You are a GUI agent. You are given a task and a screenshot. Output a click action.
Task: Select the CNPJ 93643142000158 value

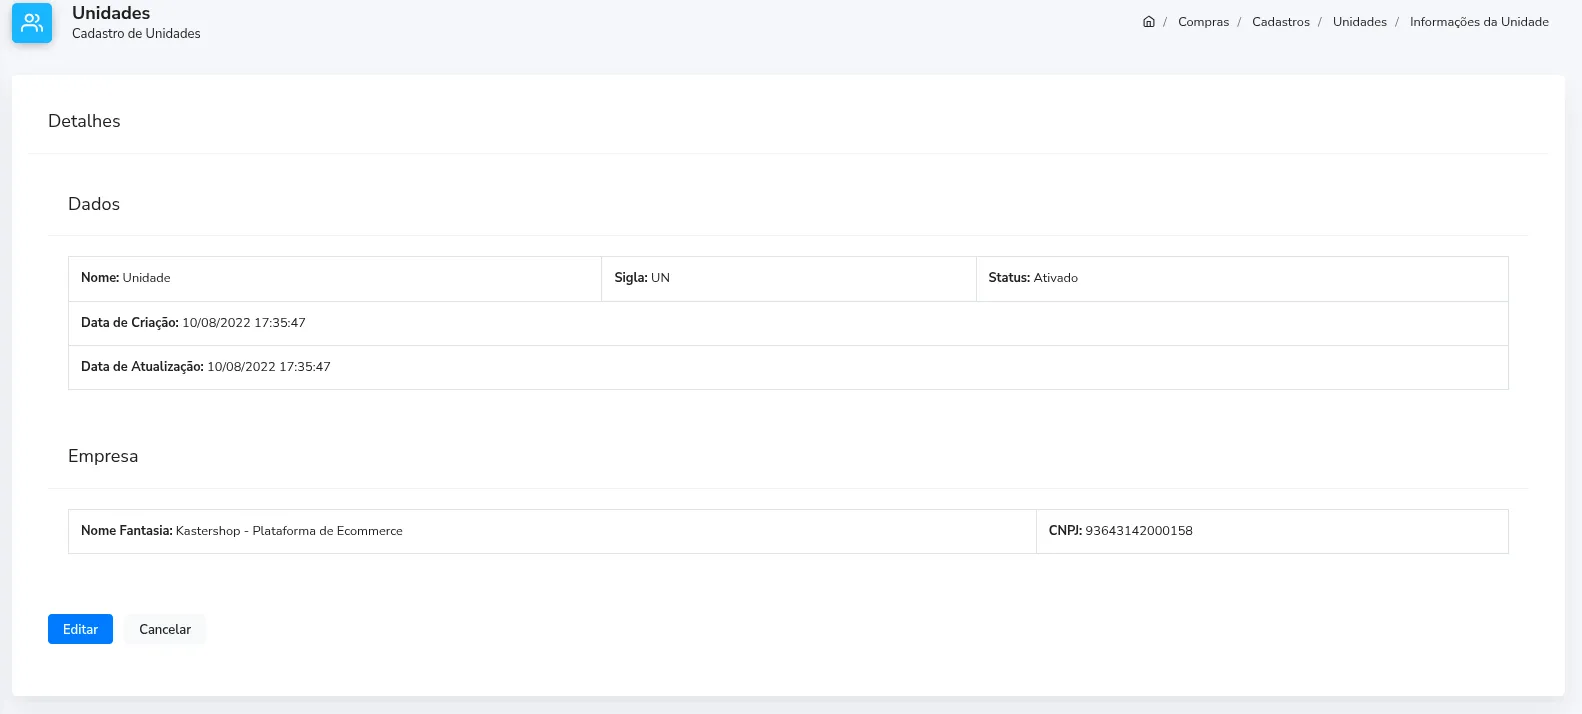pyautogui.click(x=1139, y=531)
